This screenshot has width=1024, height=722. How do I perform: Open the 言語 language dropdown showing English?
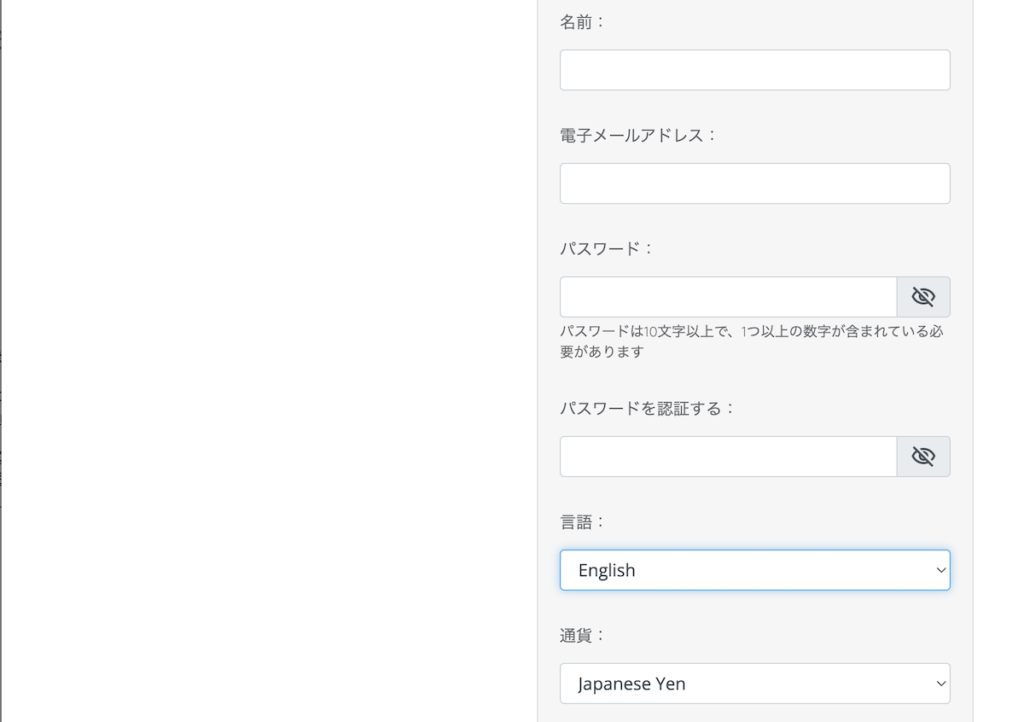[x=755, y=570]
